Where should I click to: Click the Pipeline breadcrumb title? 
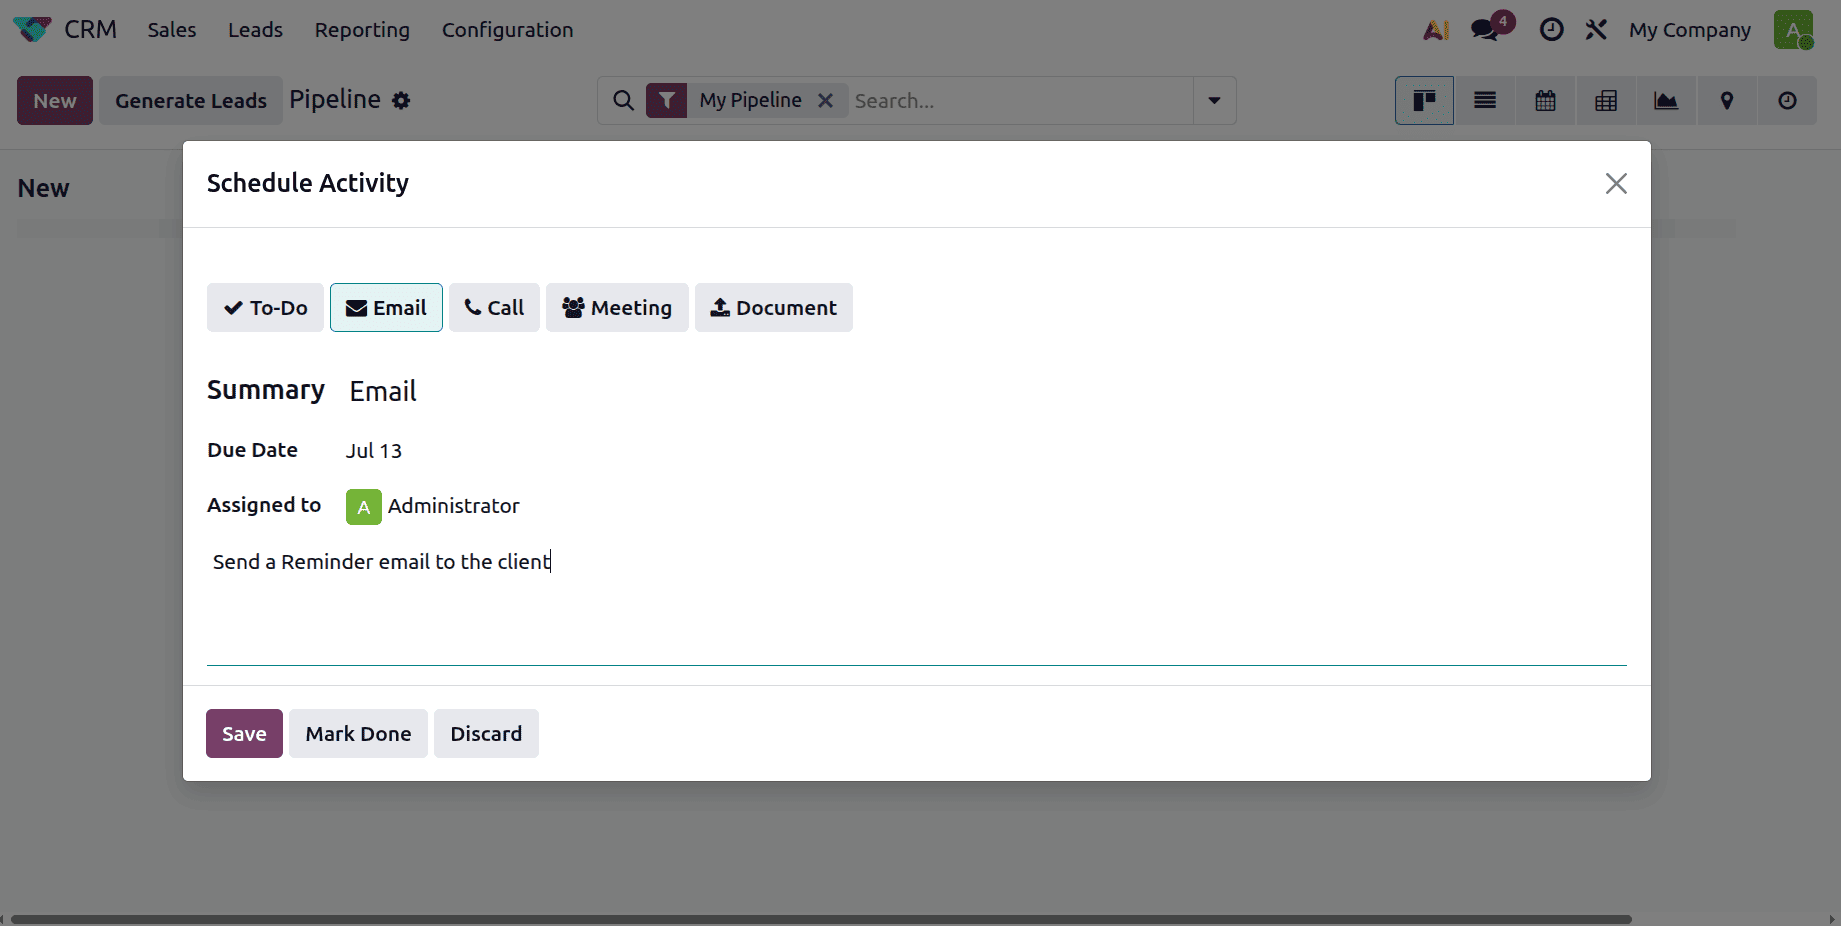[335, 100]
